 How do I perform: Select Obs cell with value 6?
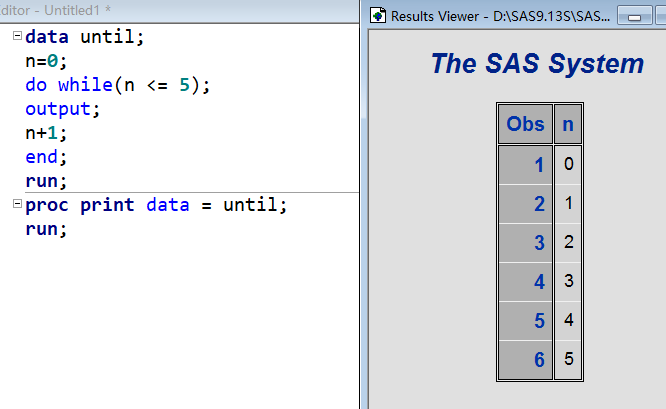coord(525,360)
